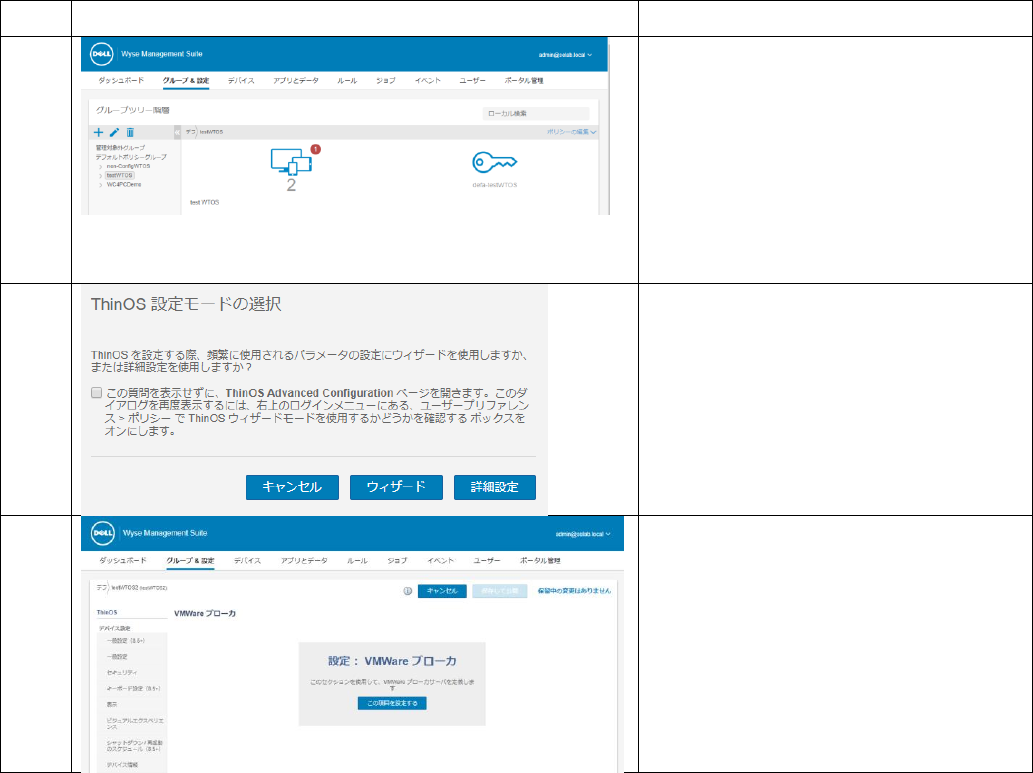The width and height of the screenshot is (1033, 773).
Task: Click キャンセル in the ThinOS mode dialog
Action: (293, 488)
